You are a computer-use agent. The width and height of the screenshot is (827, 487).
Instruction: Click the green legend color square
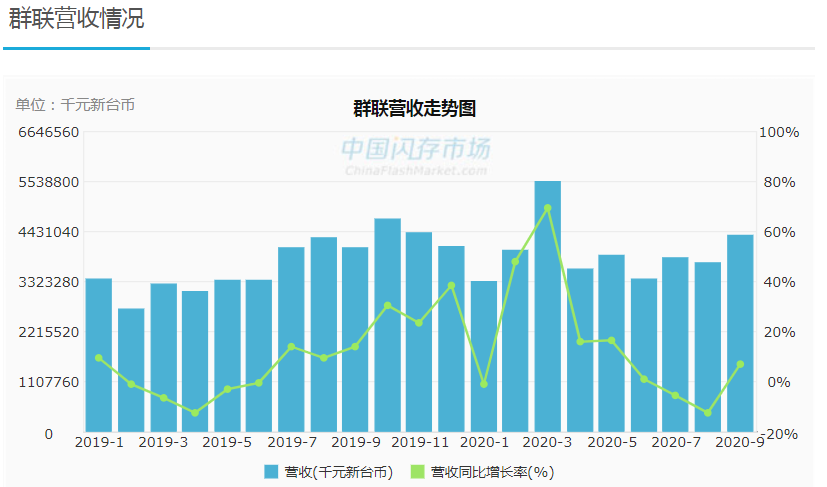418,472
